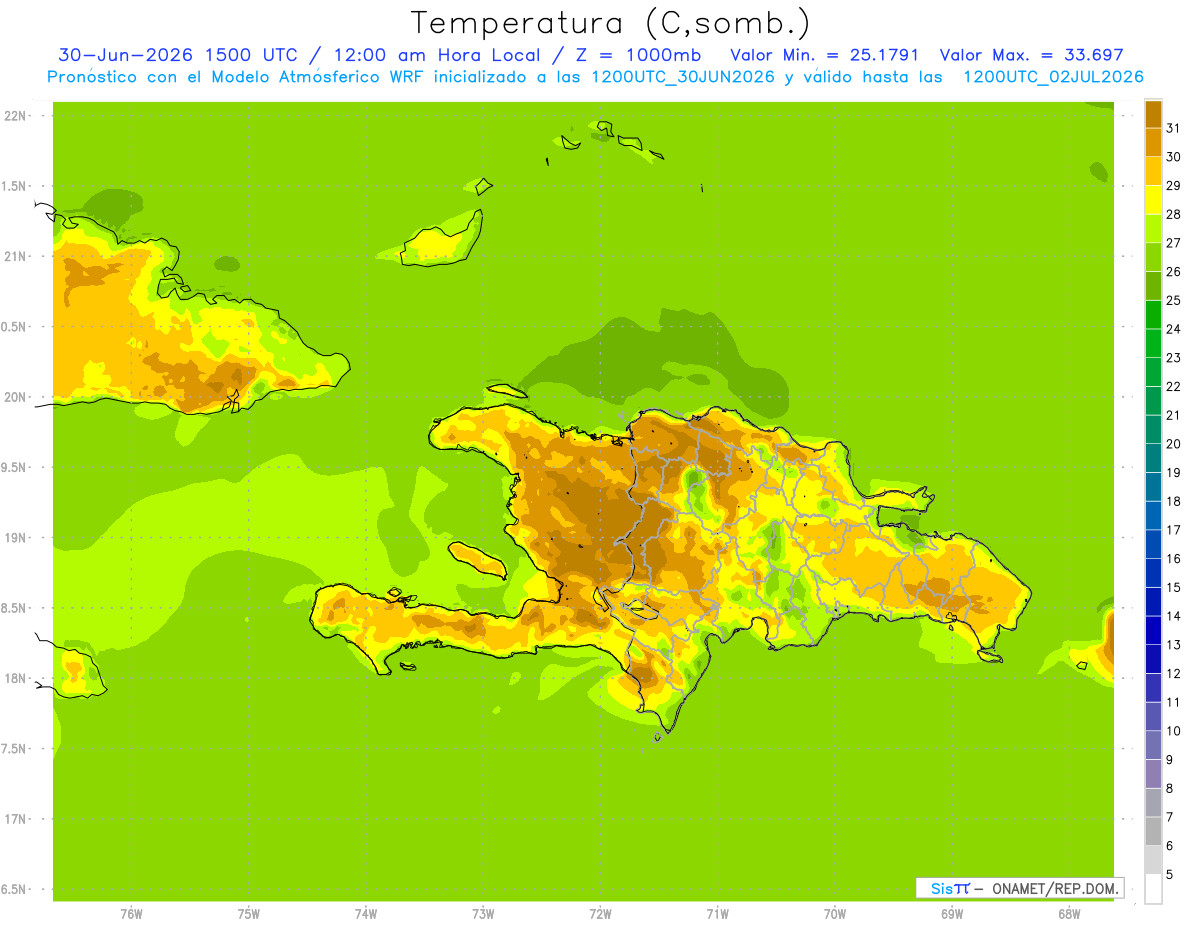
Task: Click the colorbar label '10'
Action: coord(1173,731)
